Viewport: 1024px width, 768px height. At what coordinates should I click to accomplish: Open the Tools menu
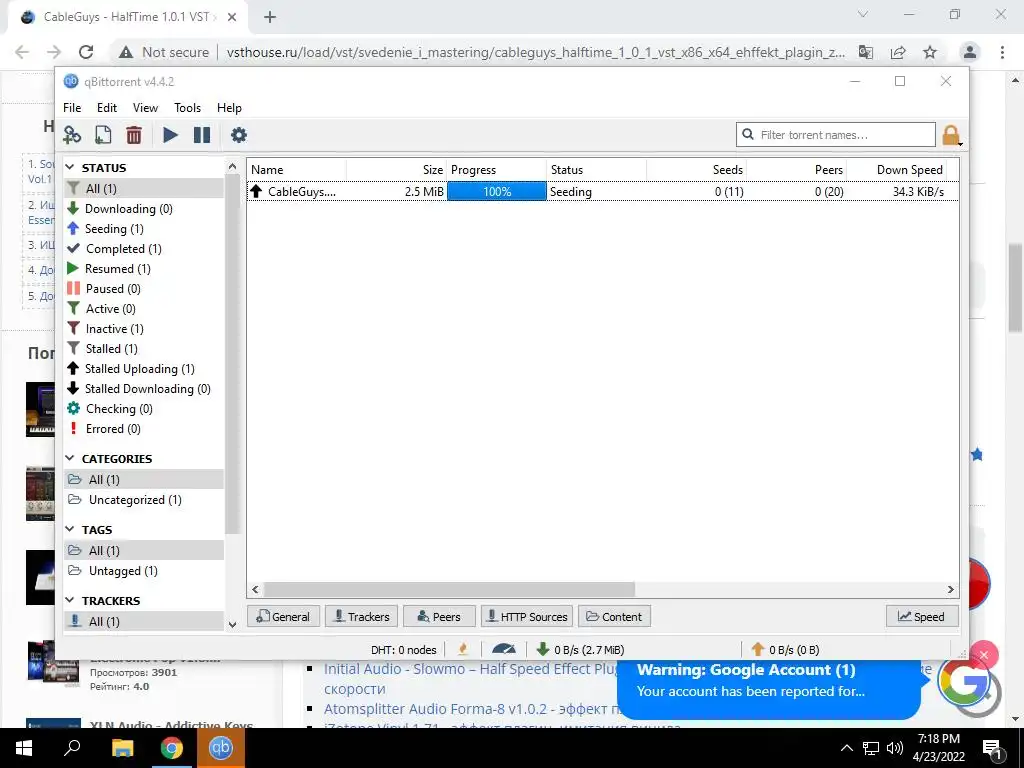click(187, 108)
